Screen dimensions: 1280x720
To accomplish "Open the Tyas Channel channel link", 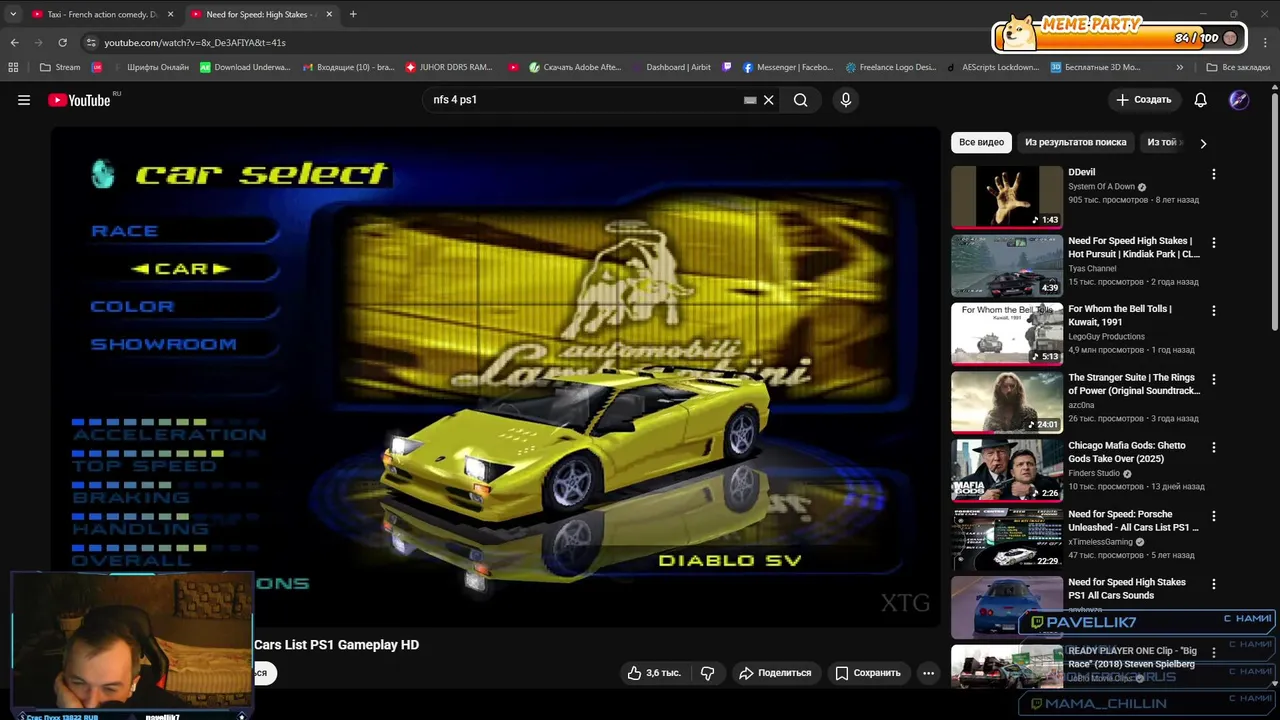I will click(1092, 268).
